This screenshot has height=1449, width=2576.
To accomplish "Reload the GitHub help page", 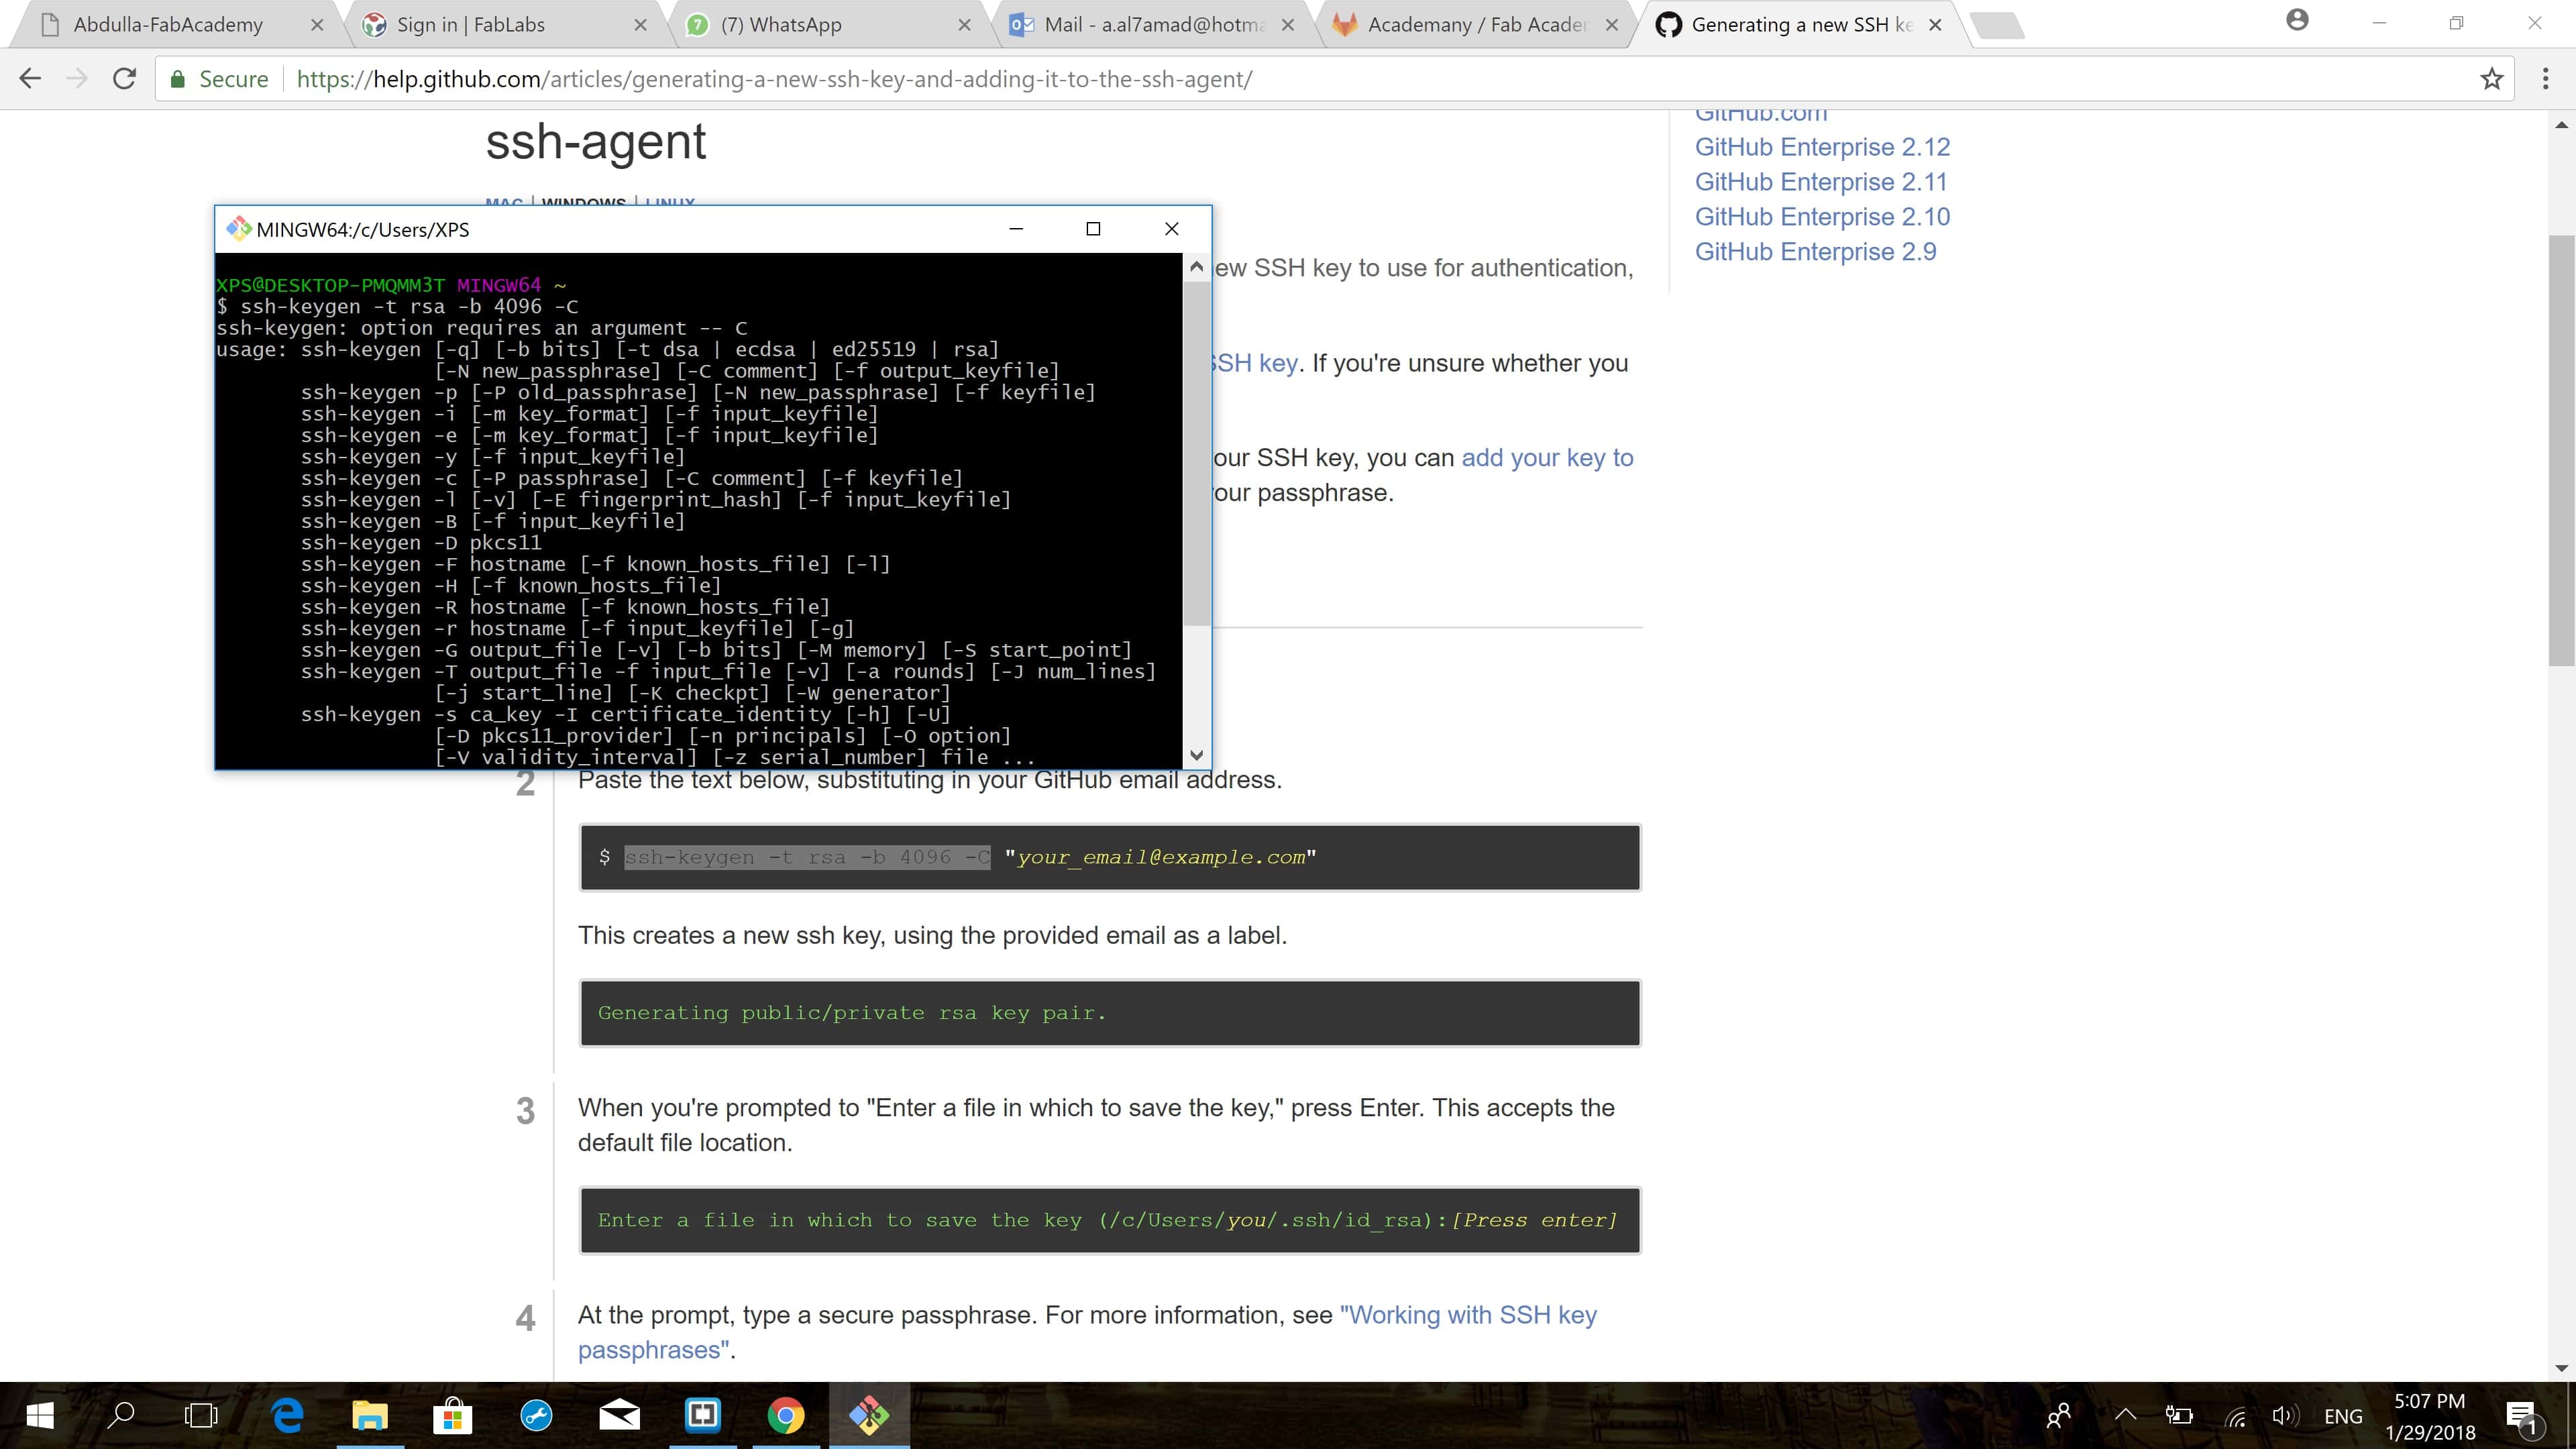I will point(124,79).
